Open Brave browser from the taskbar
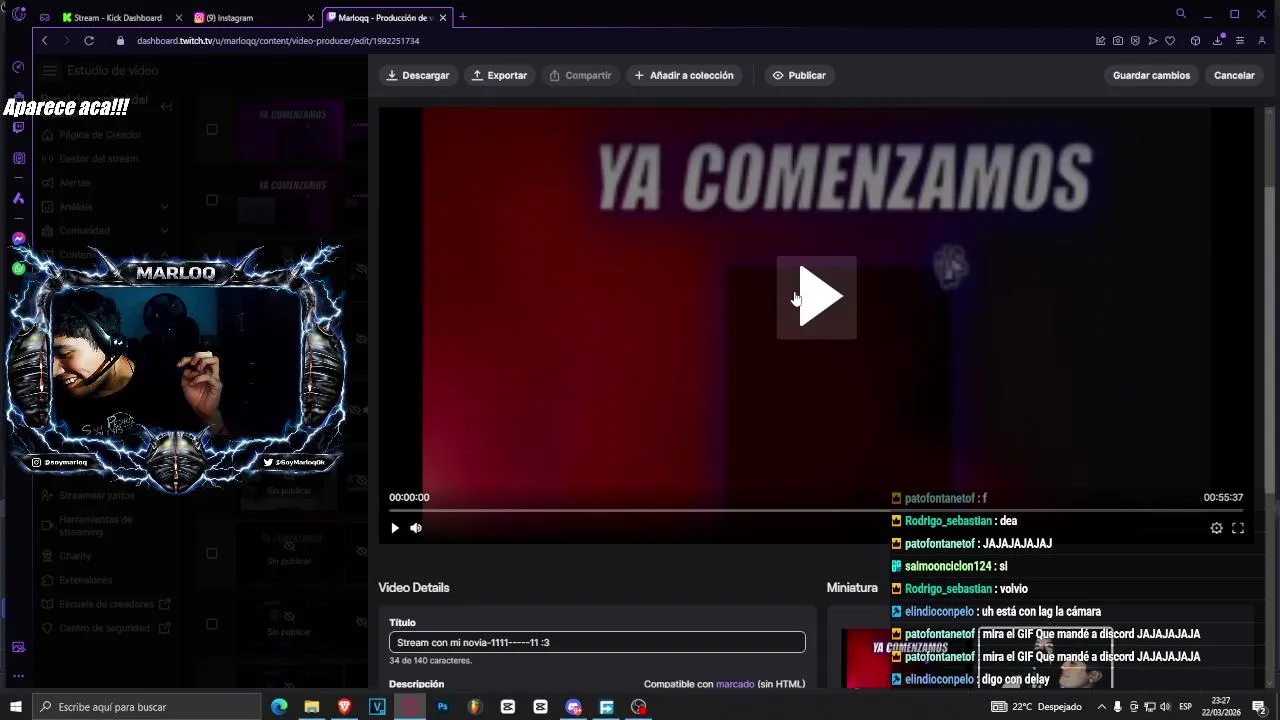Viewport: 1280px width, 720px height. tap(345, 707)
